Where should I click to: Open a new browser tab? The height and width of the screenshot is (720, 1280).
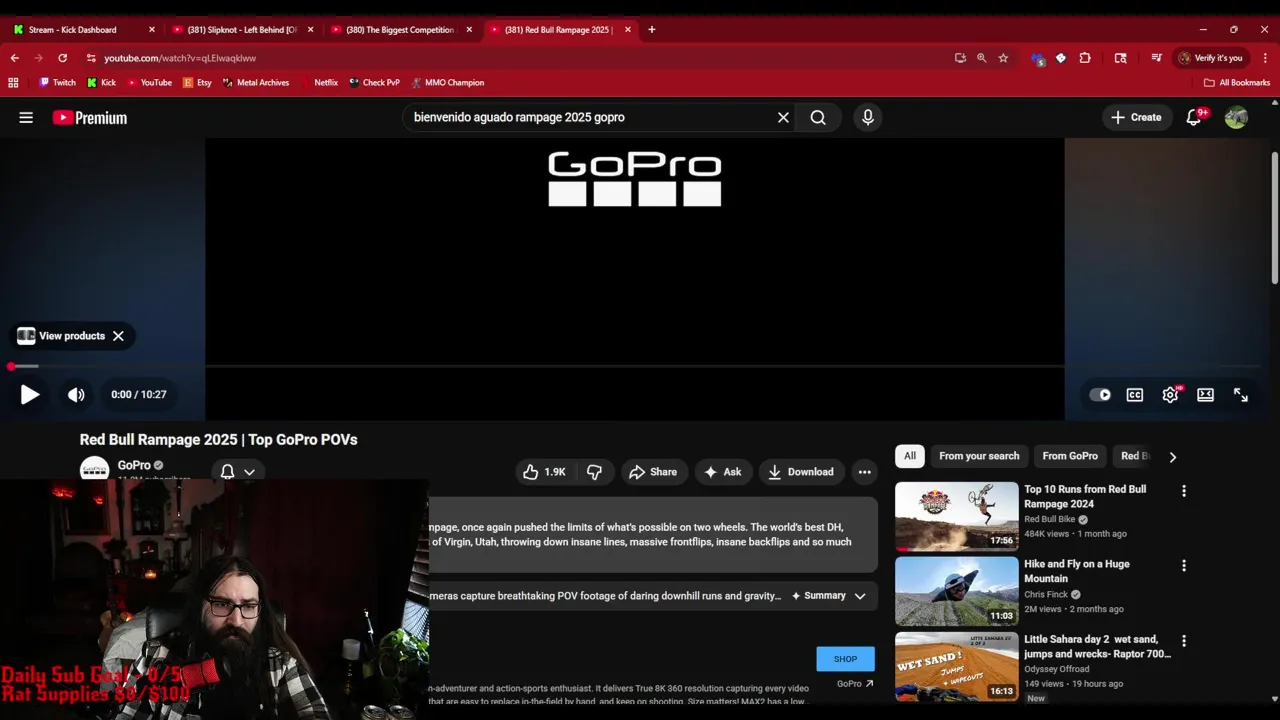(651, 29)
